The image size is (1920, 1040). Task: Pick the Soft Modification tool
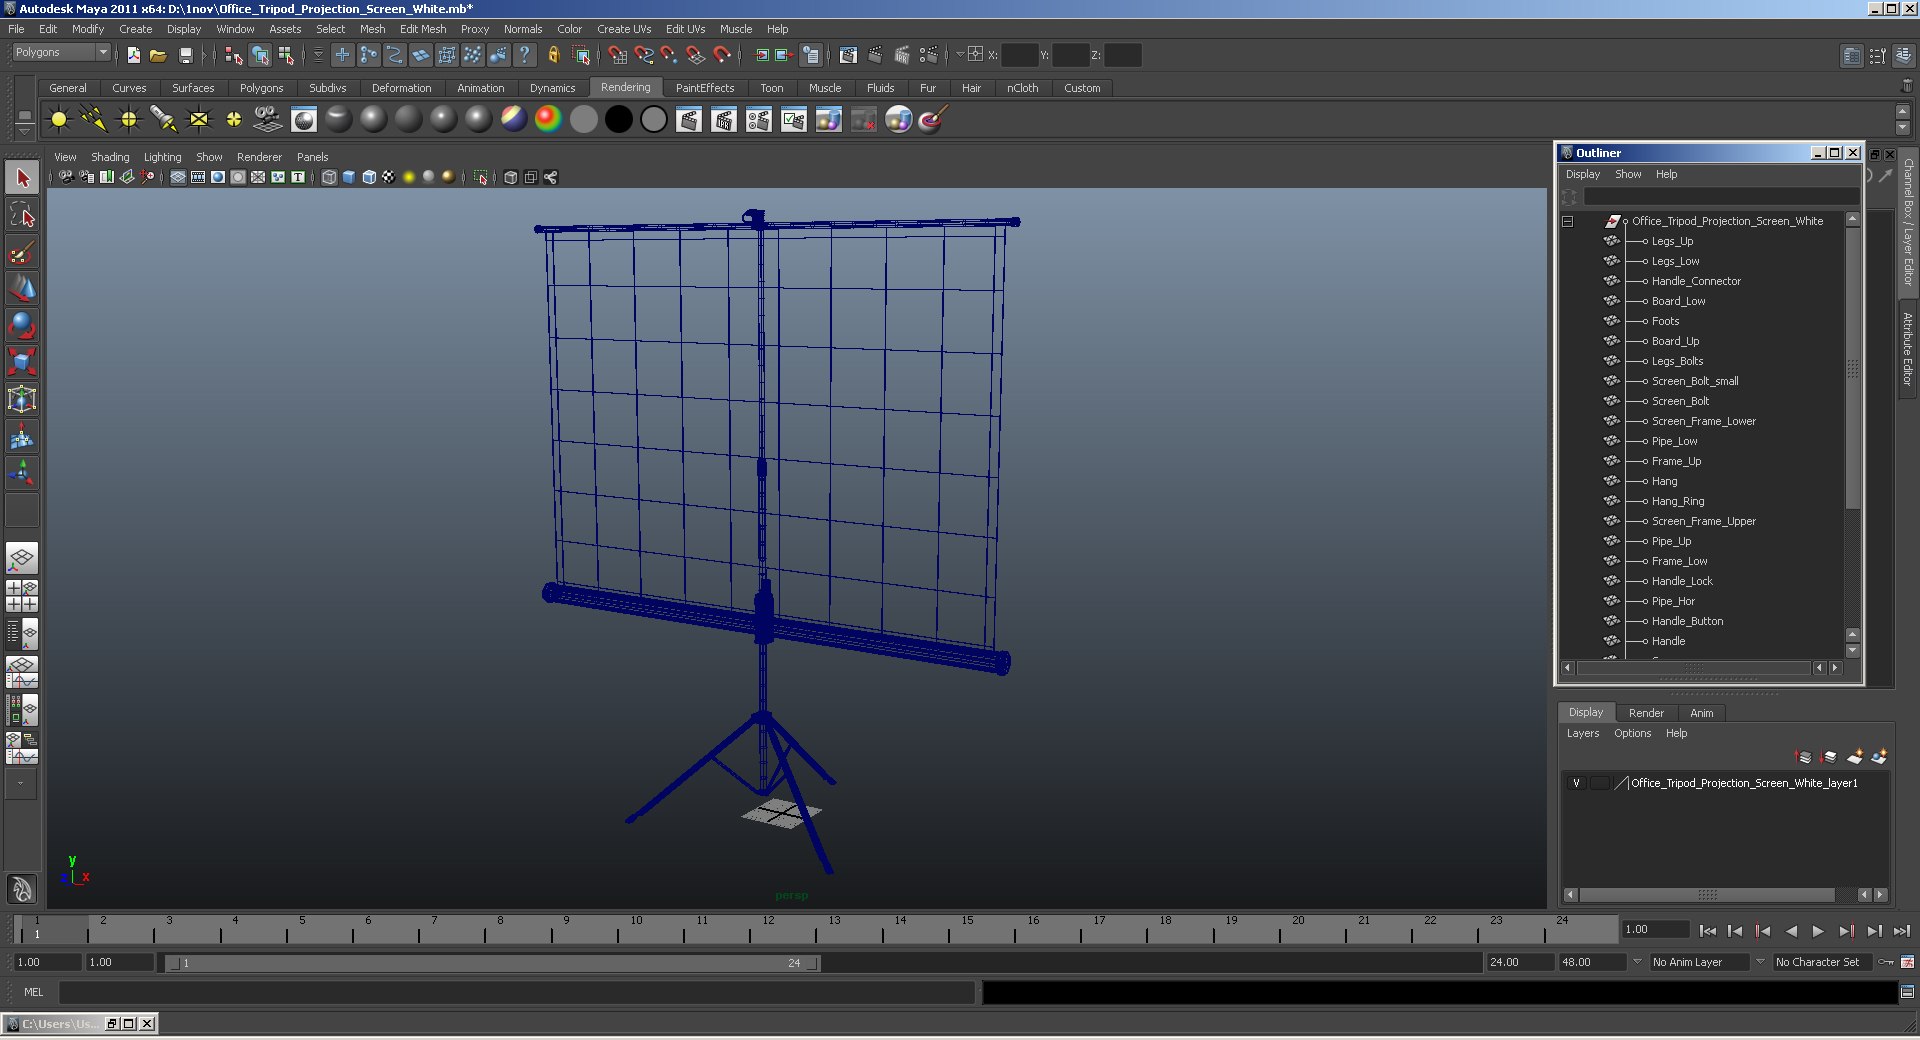[22, 436]
